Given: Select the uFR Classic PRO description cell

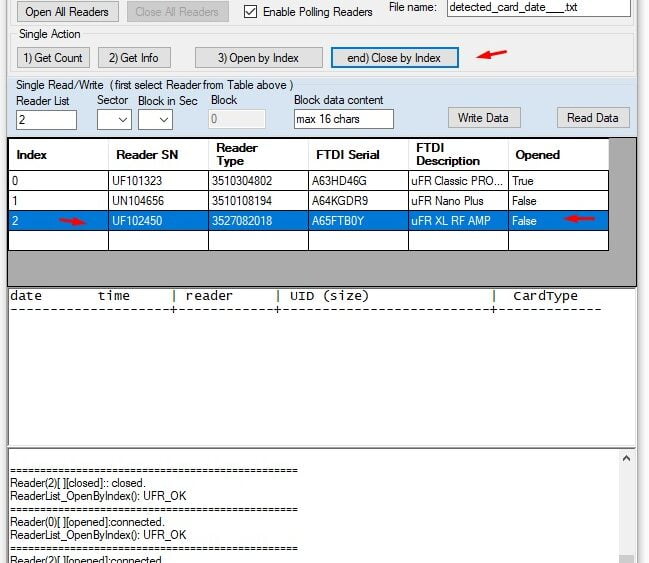Looking at the screenshot, I should 458,180.
